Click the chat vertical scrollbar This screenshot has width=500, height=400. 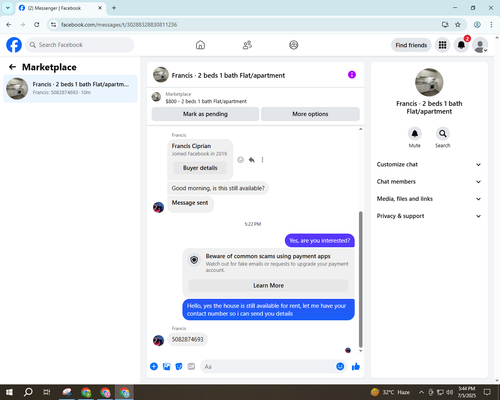coord(360,279)
